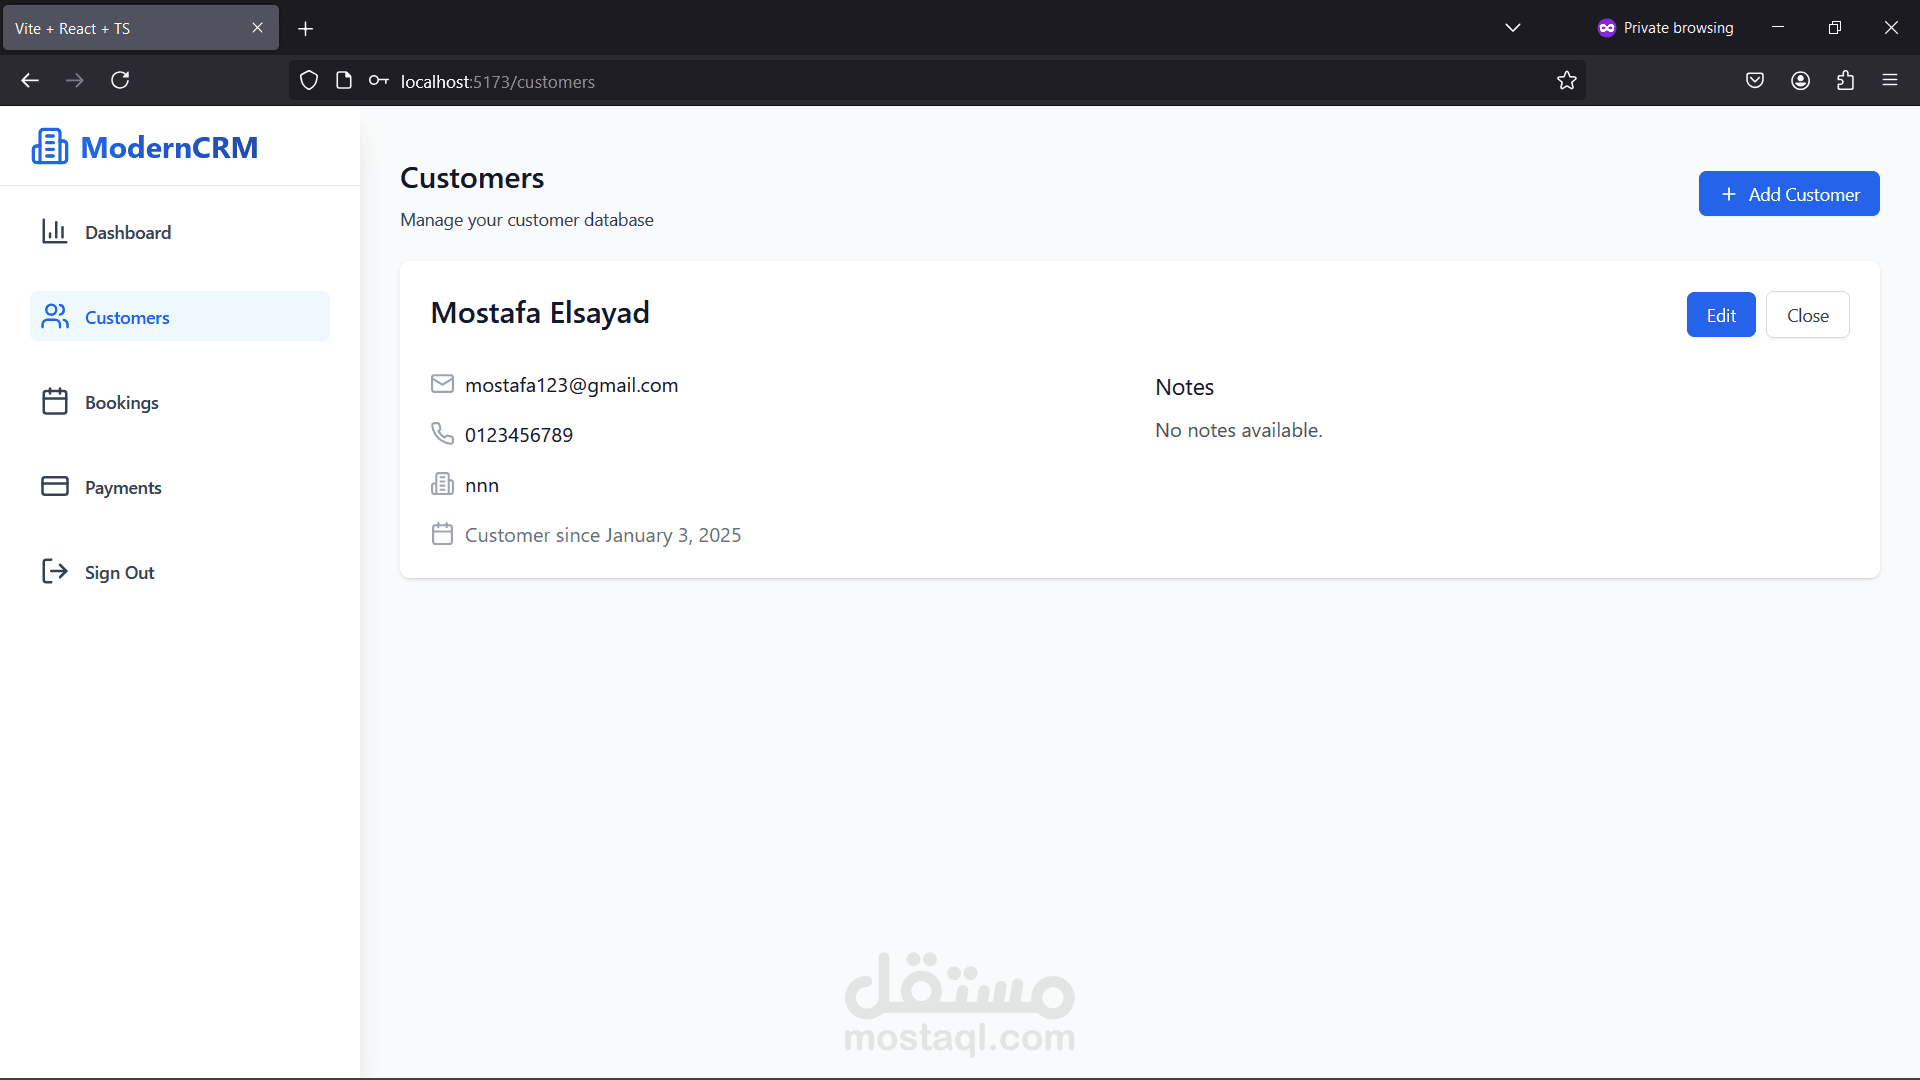Click the shield tracking protection icon

pyautogui.click(x=309, y=80)
